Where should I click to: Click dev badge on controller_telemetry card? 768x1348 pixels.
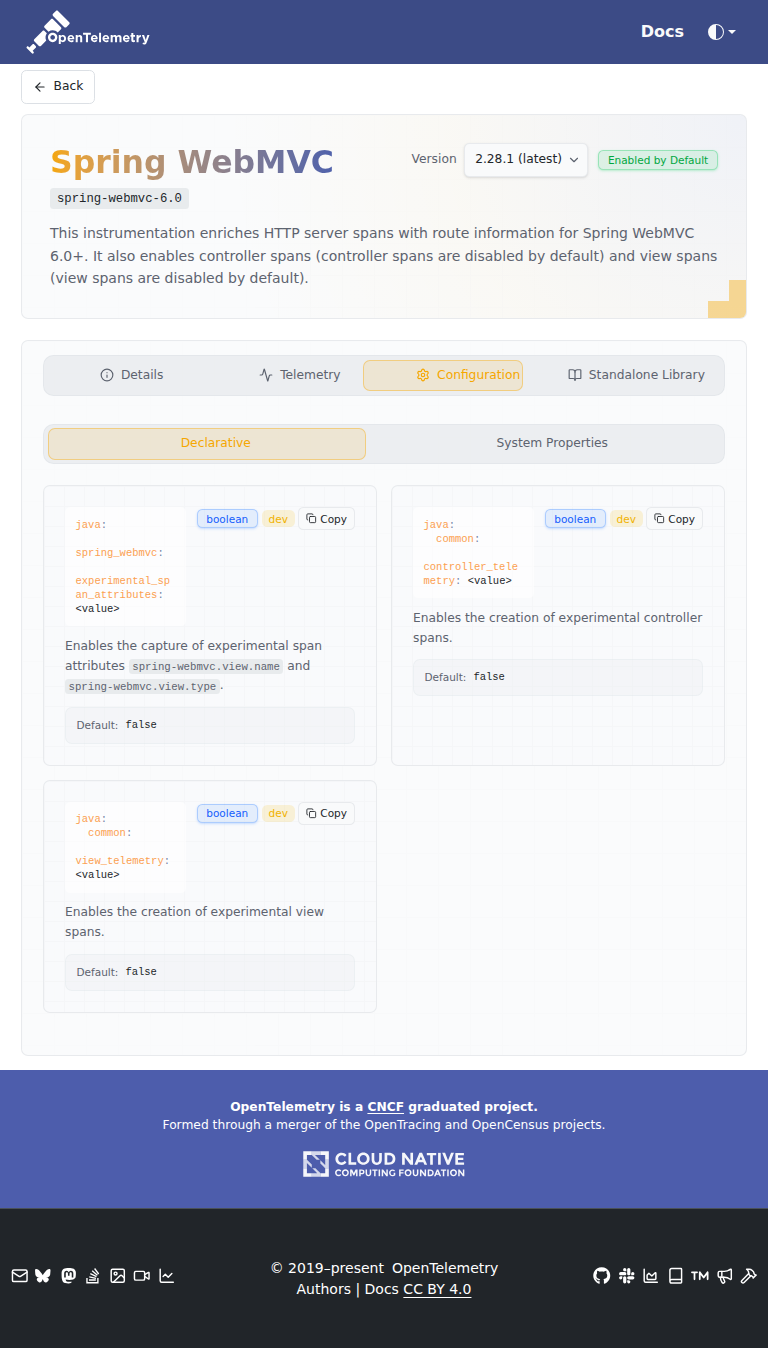[x=626, y=519]
